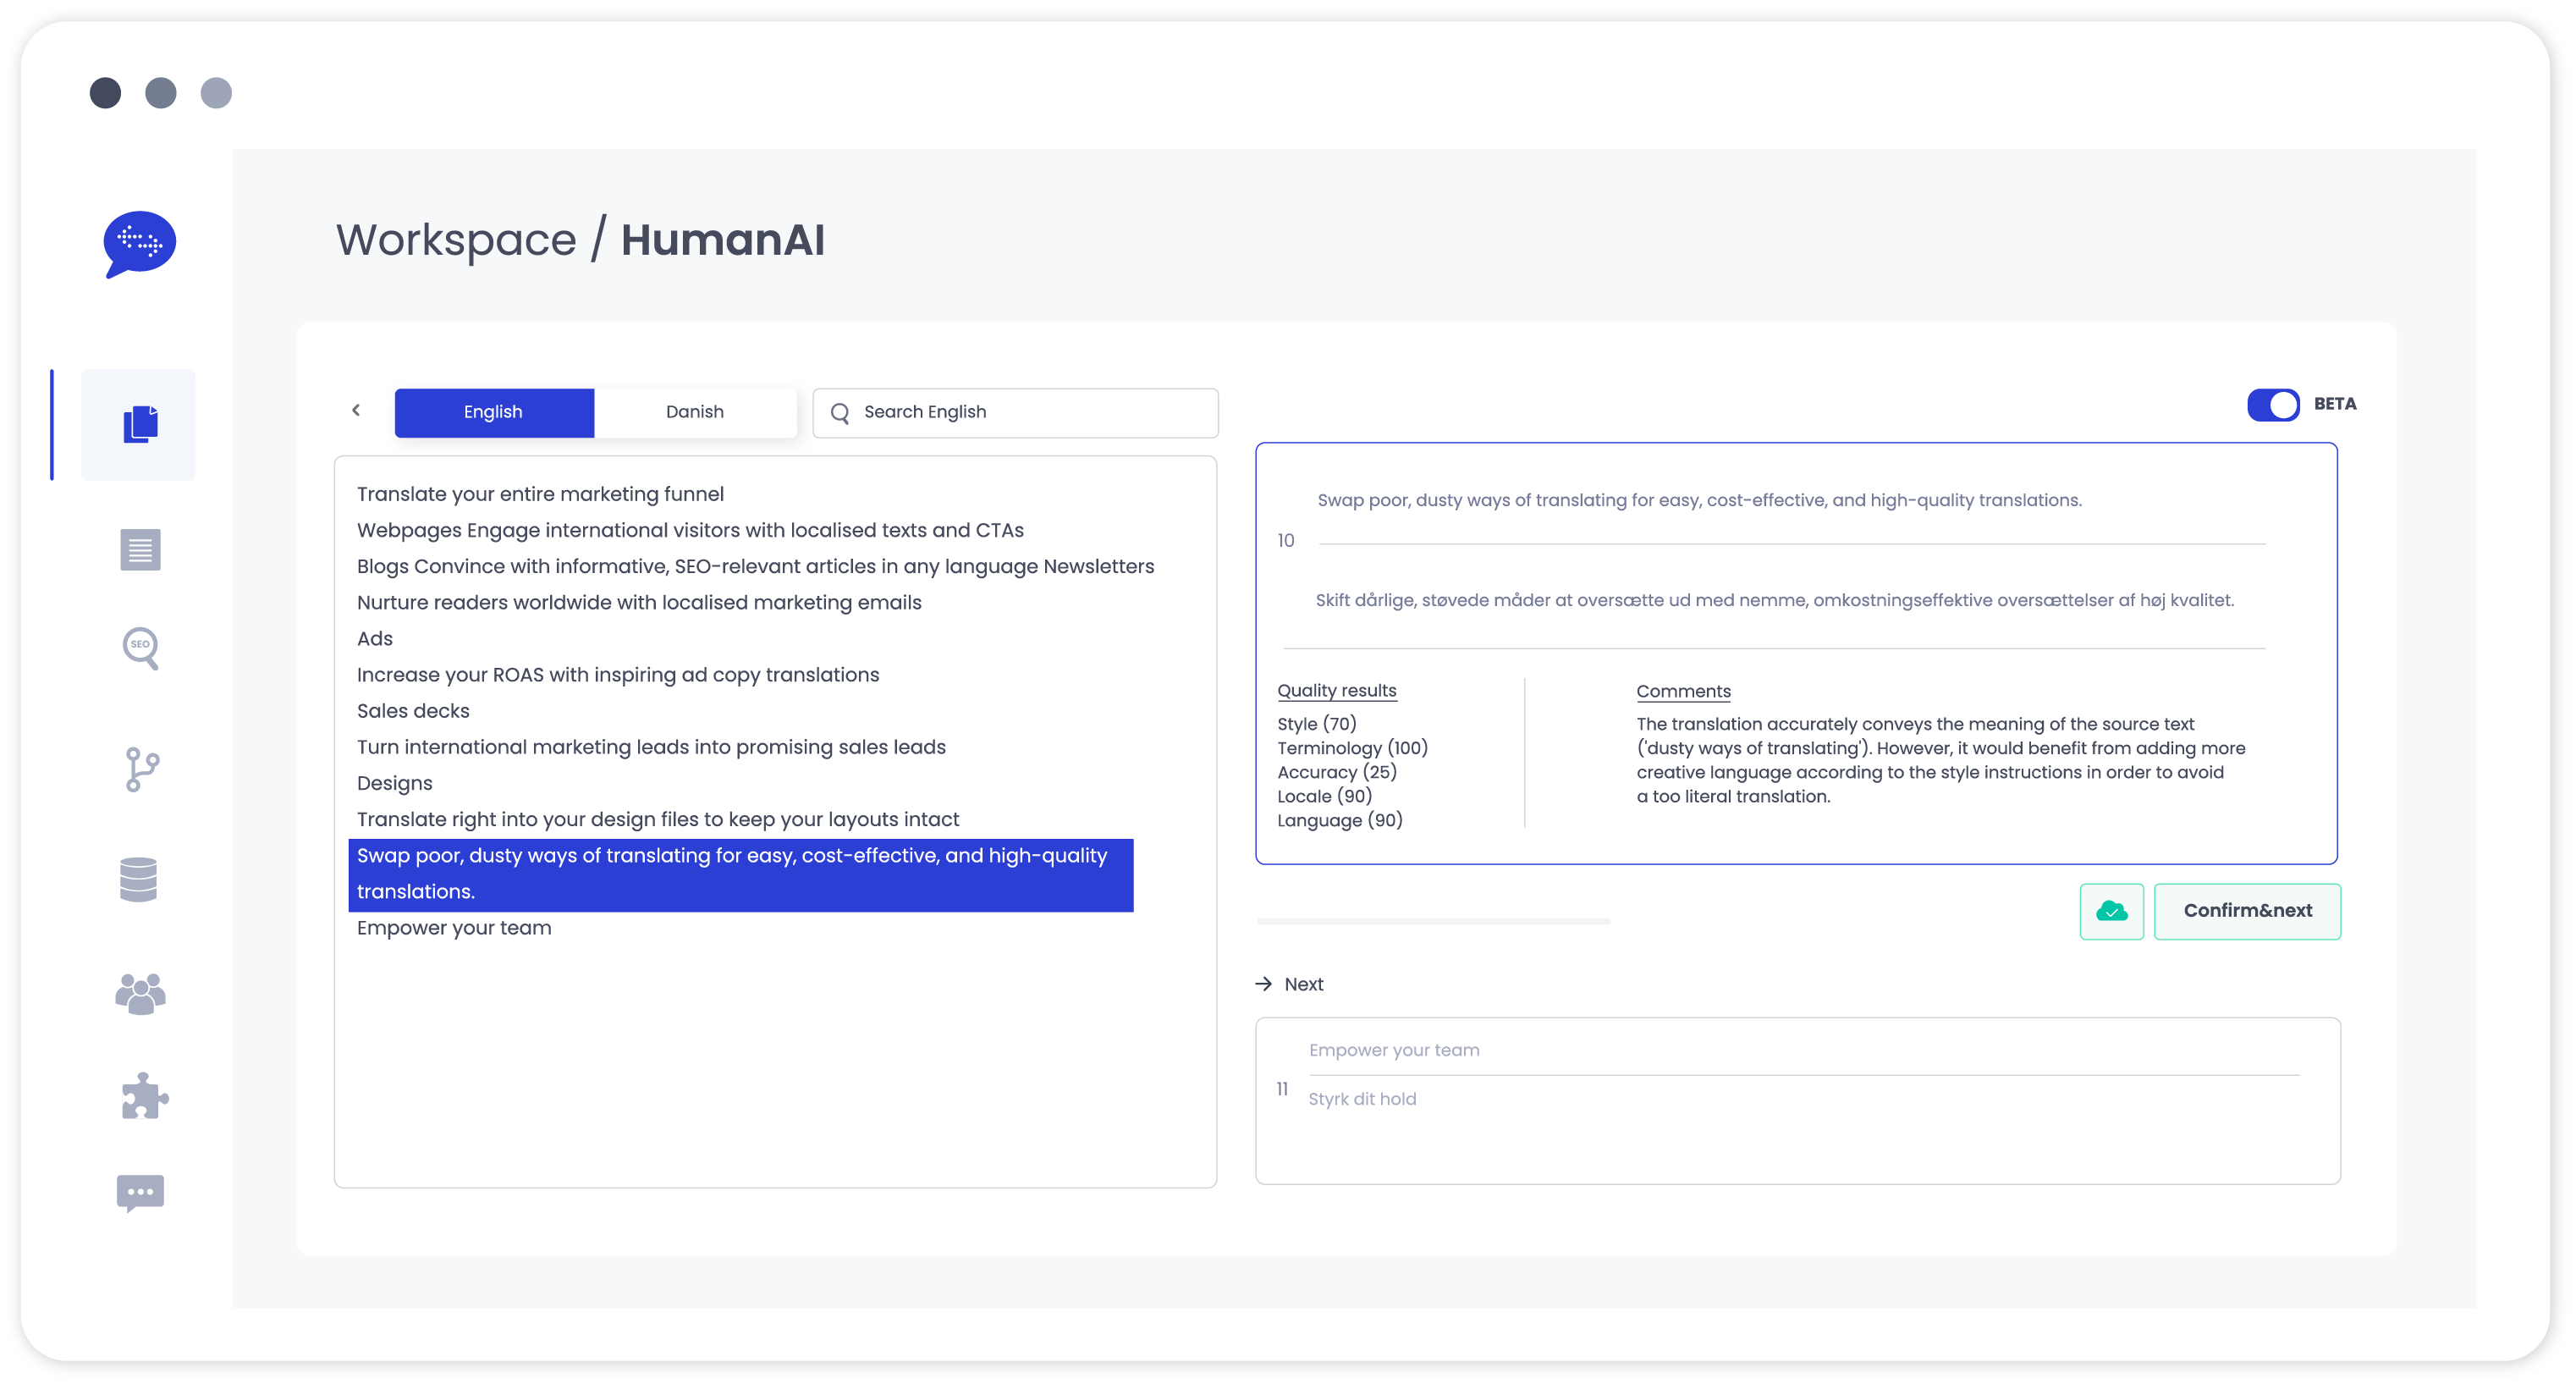Open the team members section
This screenshot has width=2576, height=1384.
(x=140, y=994)
